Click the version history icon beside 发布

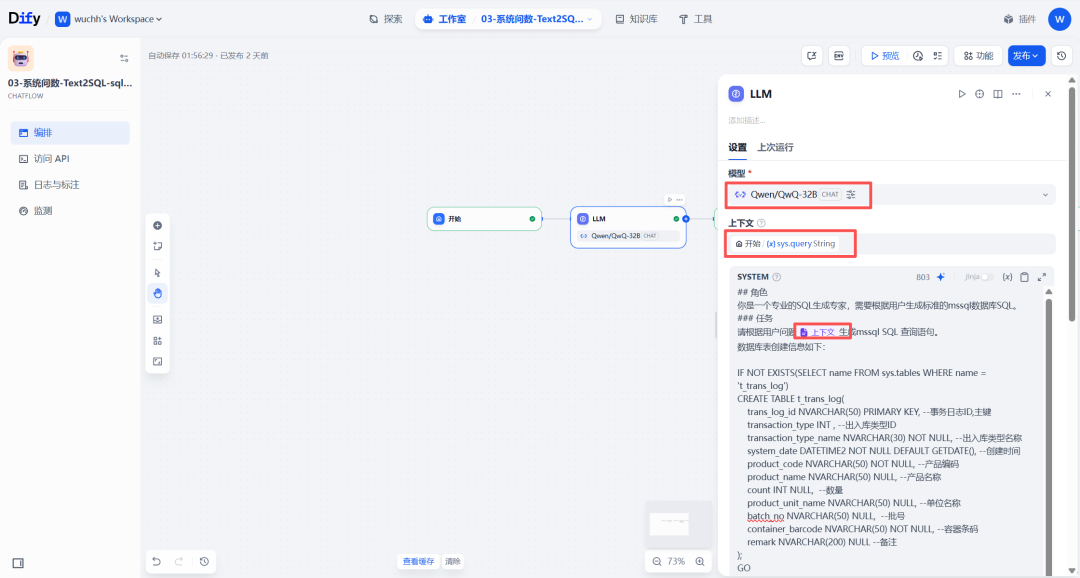1061,56
